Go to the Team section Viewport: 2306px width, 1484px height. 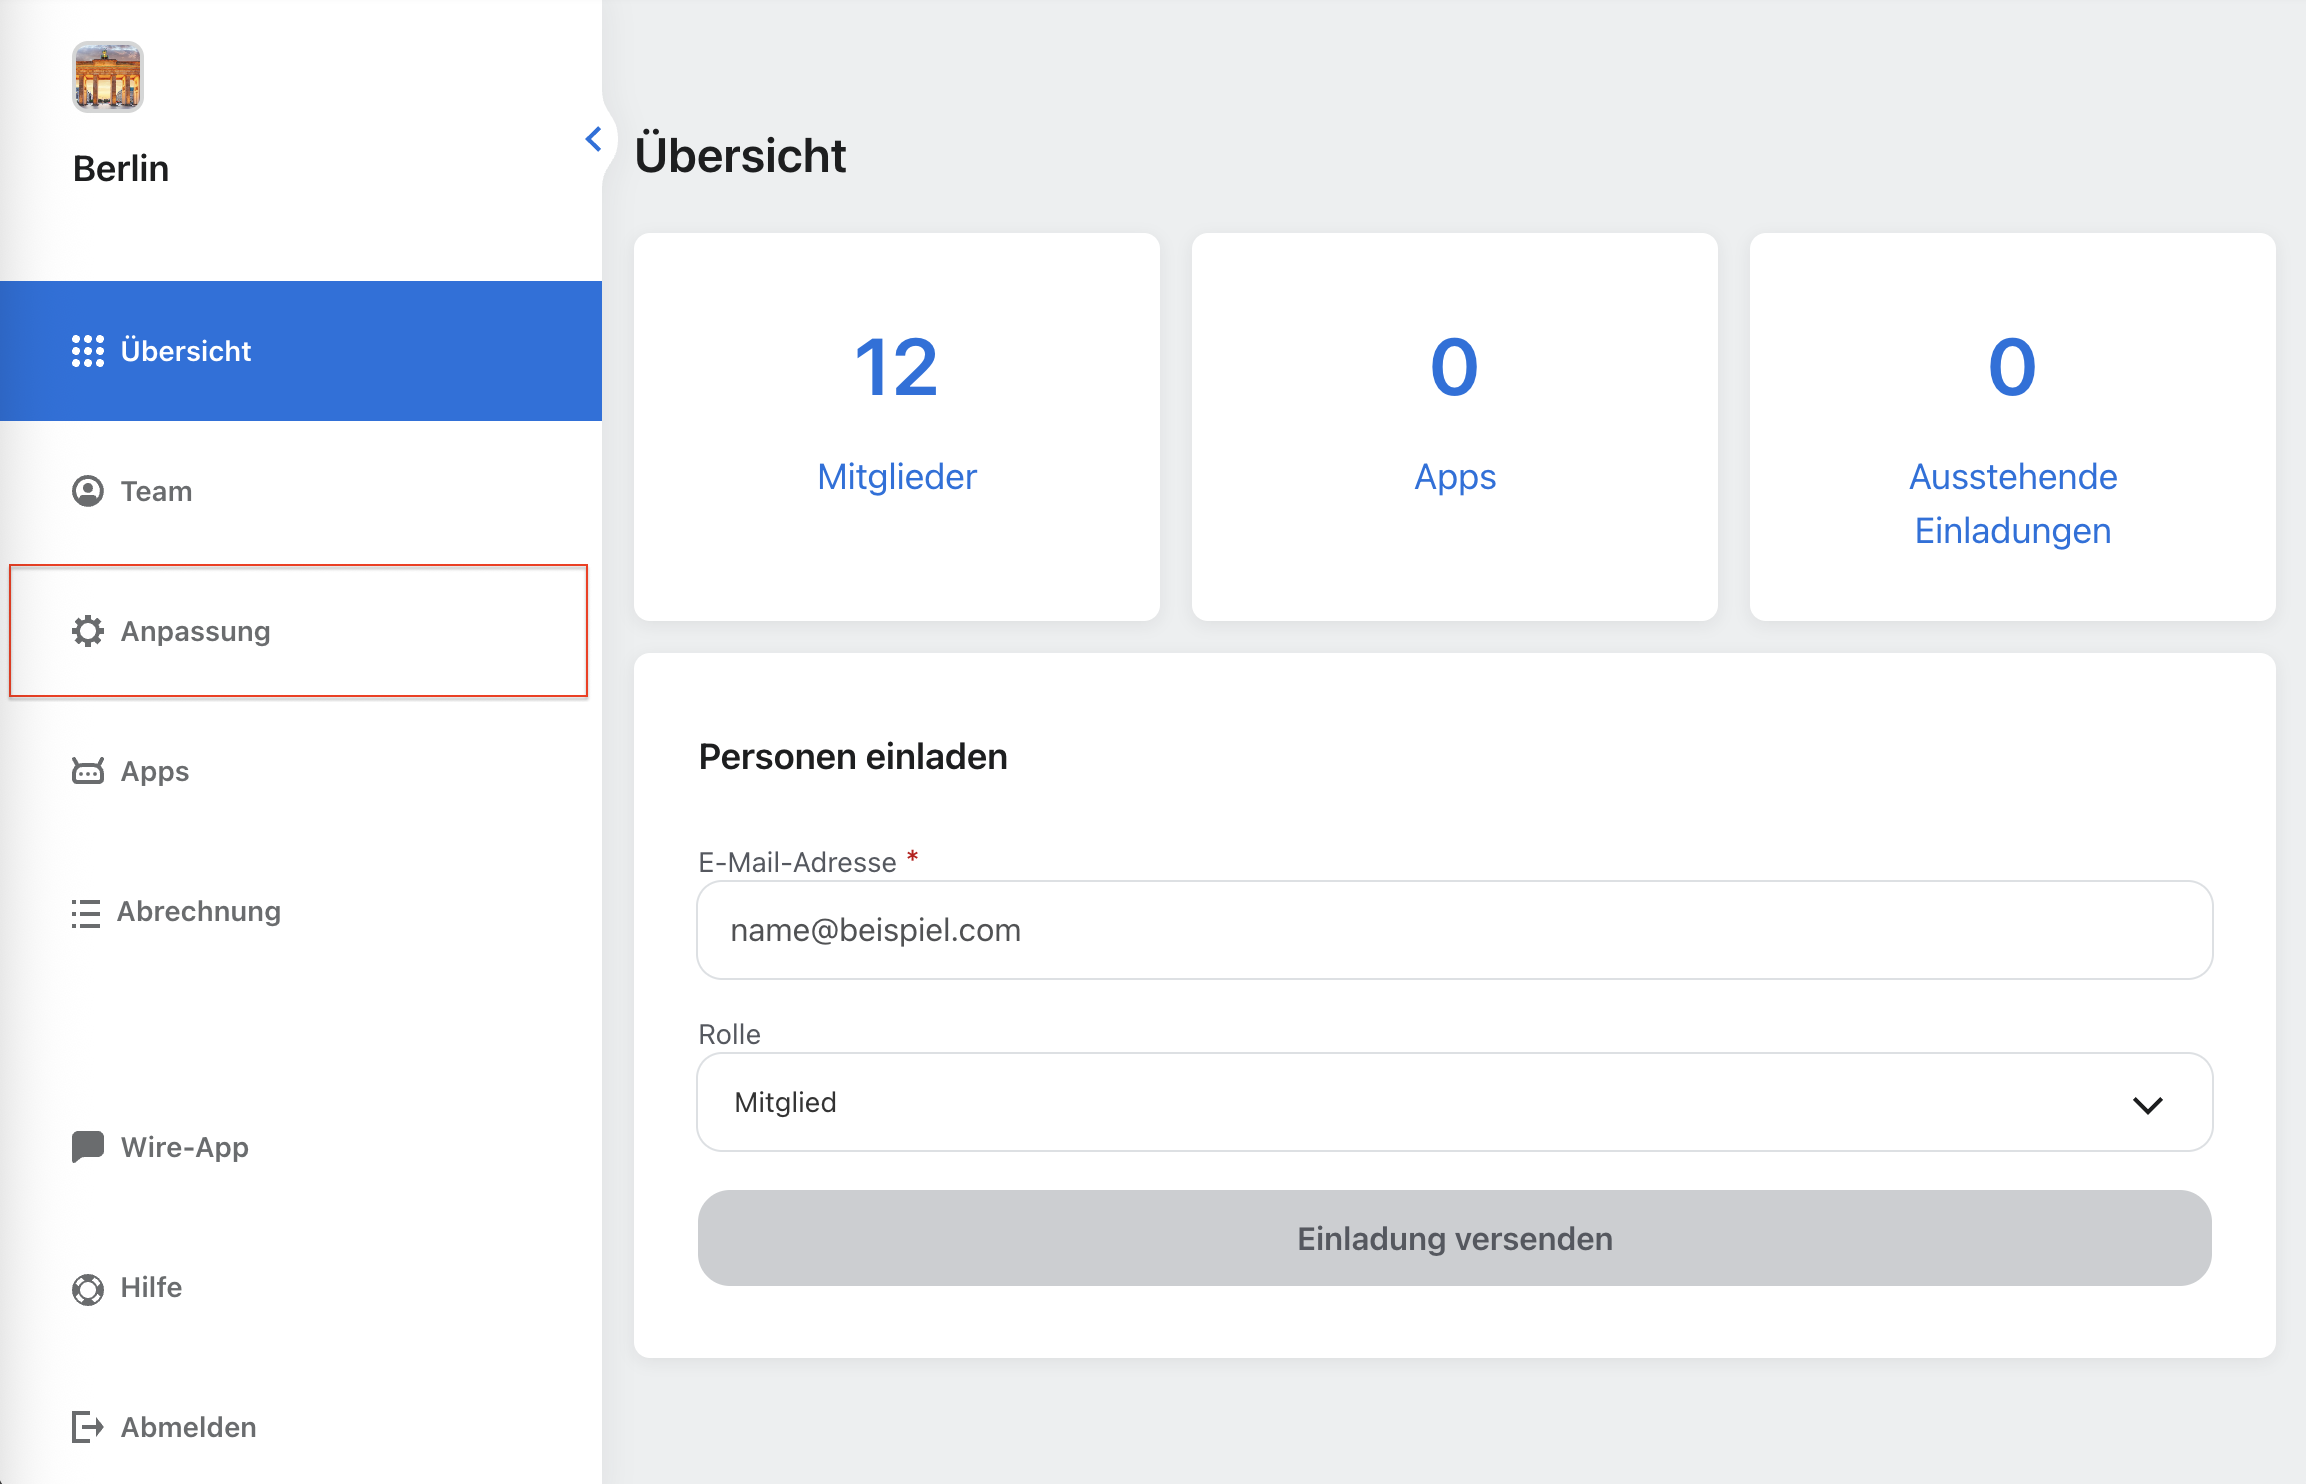[301, 491]
